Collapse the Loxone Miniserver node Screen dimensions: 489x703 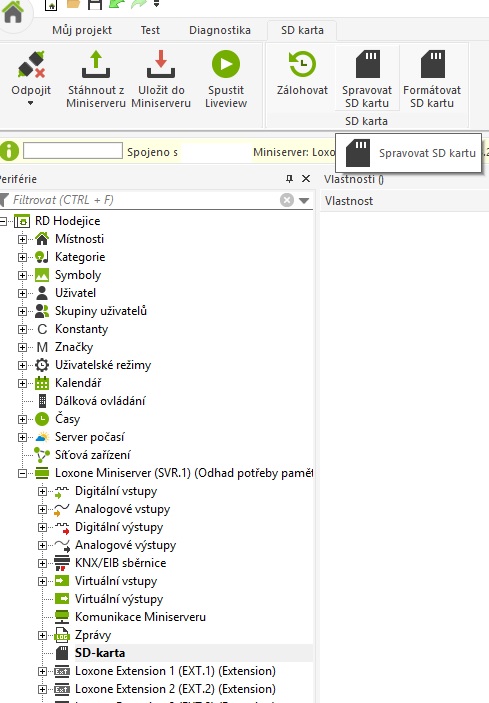(x=22, y=473)
